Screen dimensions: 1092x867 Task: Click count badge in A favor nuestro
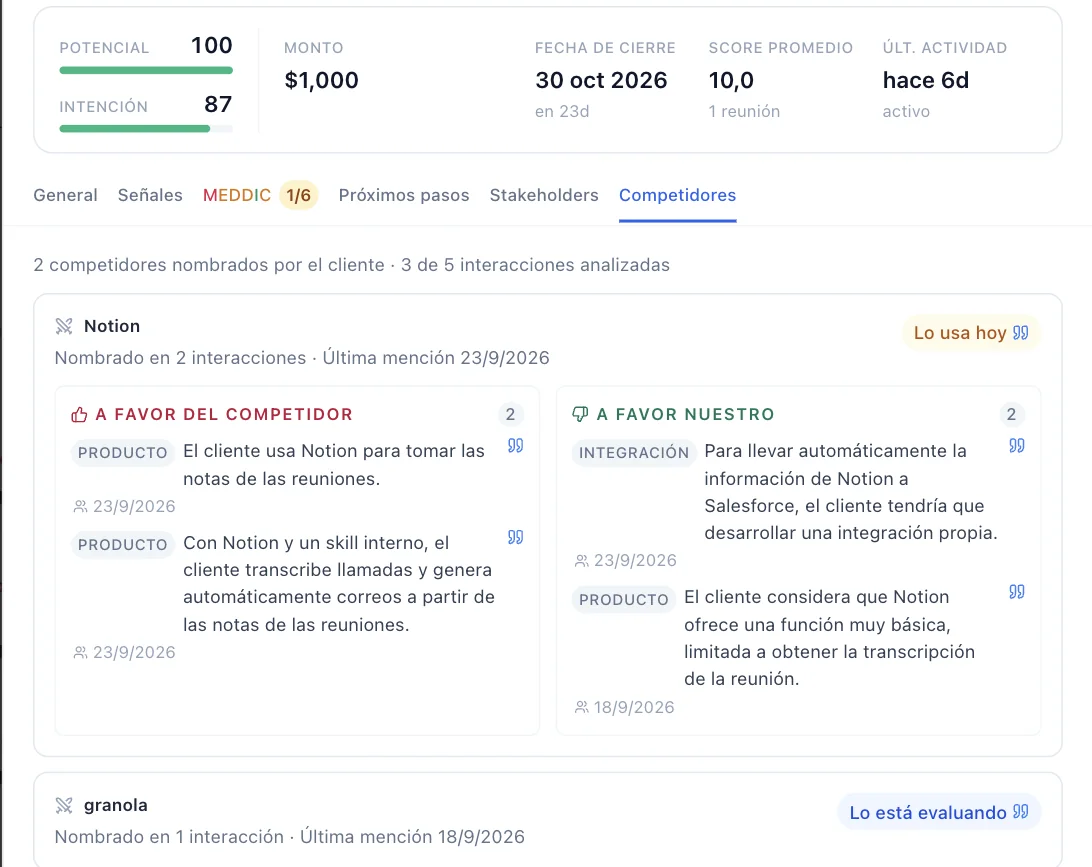pos(1011,414)
